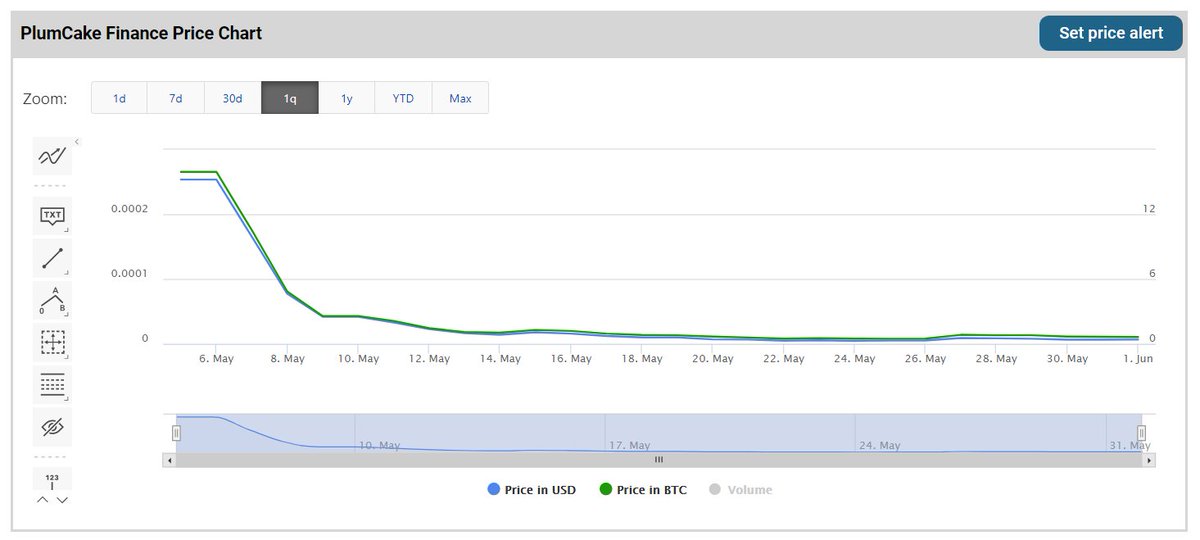
Task: Click the Set price alert button
Action: (x=1111, y=33)
